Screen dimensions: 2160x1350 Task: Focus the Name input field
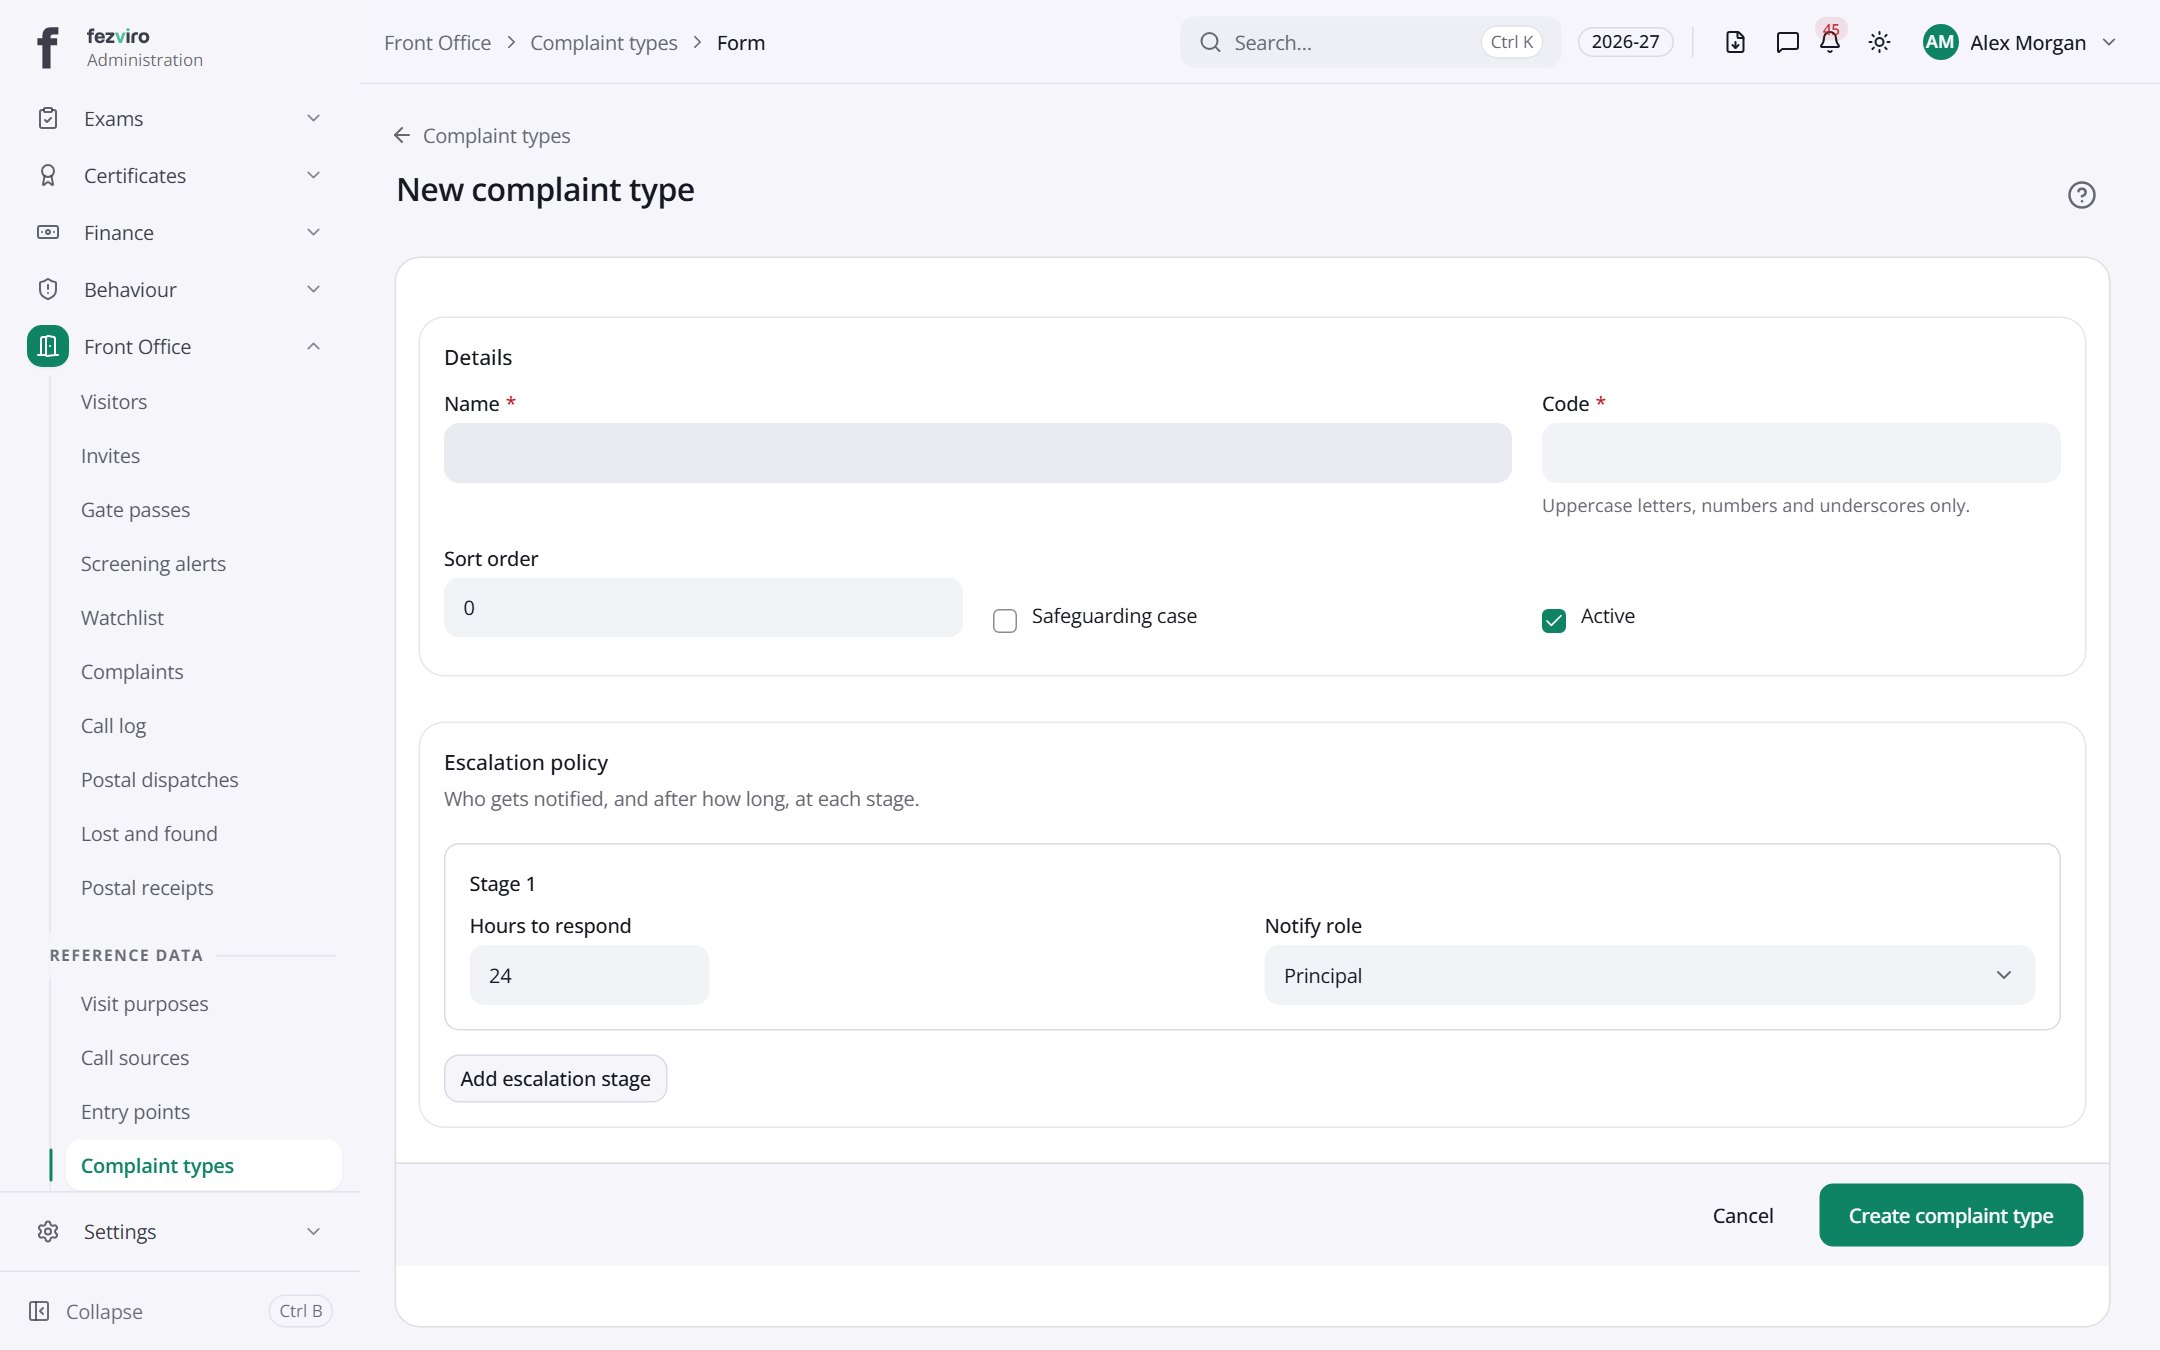coord(977,453)
